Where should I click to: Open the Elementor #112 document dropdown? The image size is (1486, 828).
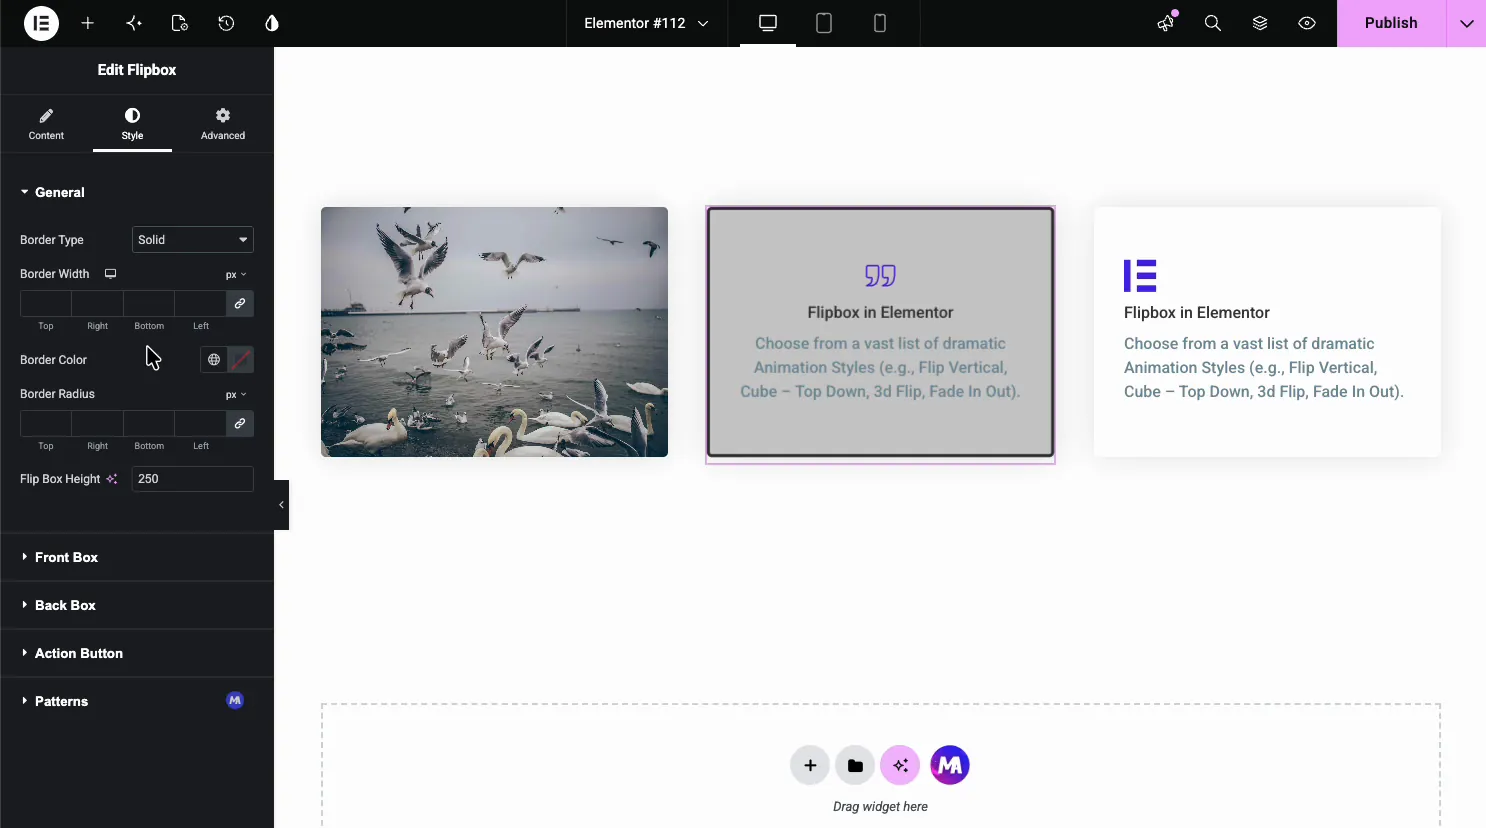tap(646, 23)
